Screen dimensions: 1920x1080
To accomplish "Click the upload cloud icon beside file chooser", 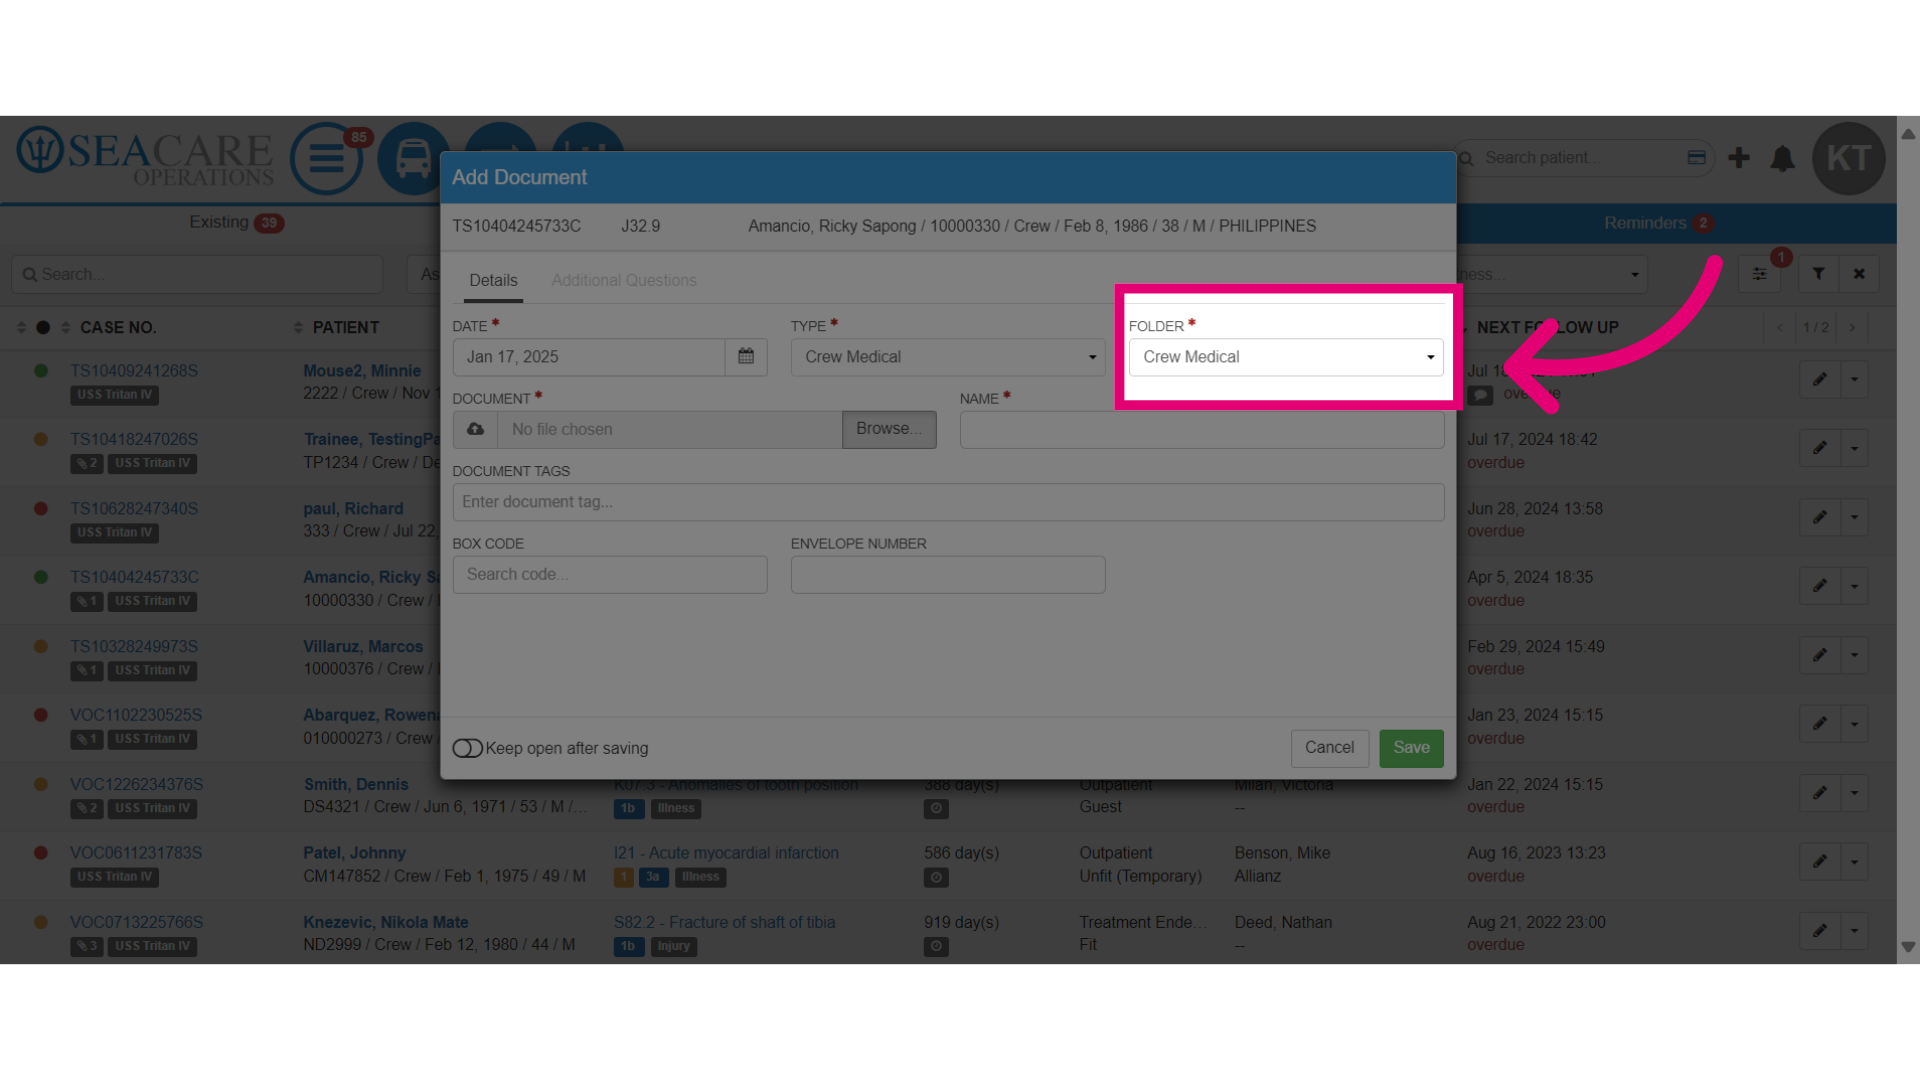I will pos(475,429).
